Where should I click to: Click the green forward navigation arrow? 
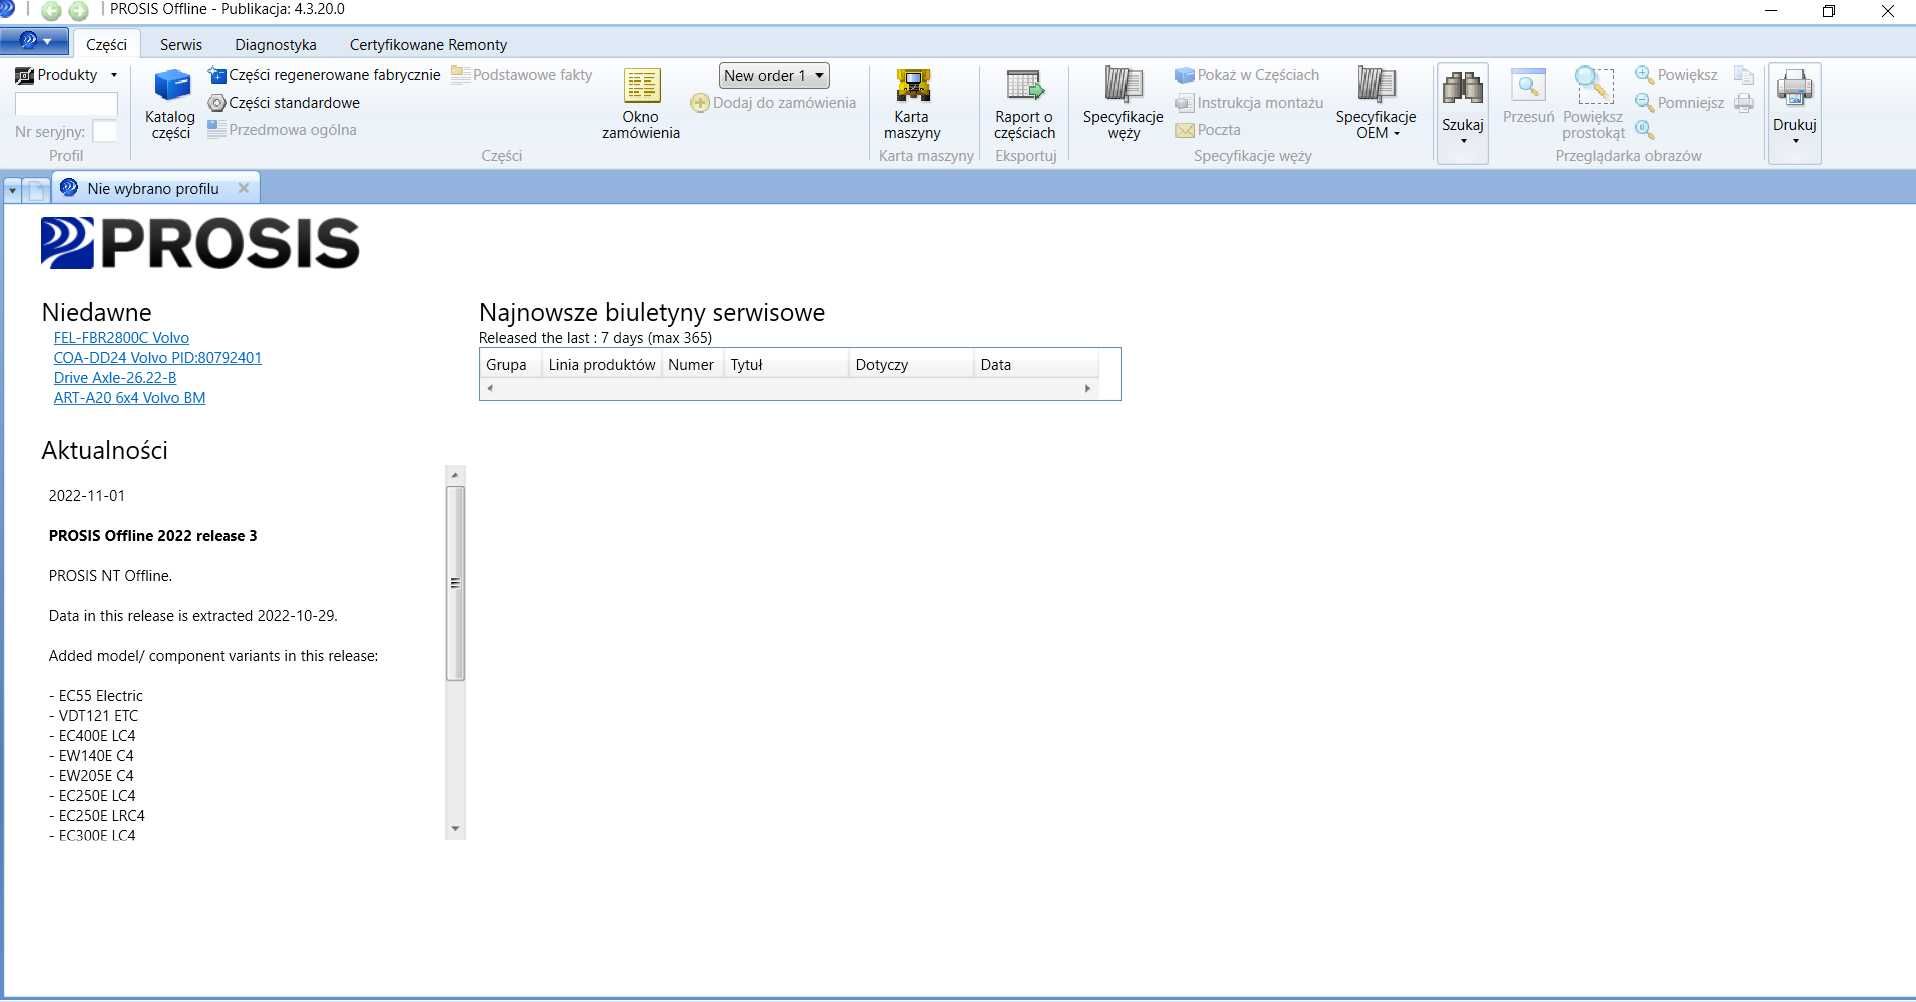[78, 11]
